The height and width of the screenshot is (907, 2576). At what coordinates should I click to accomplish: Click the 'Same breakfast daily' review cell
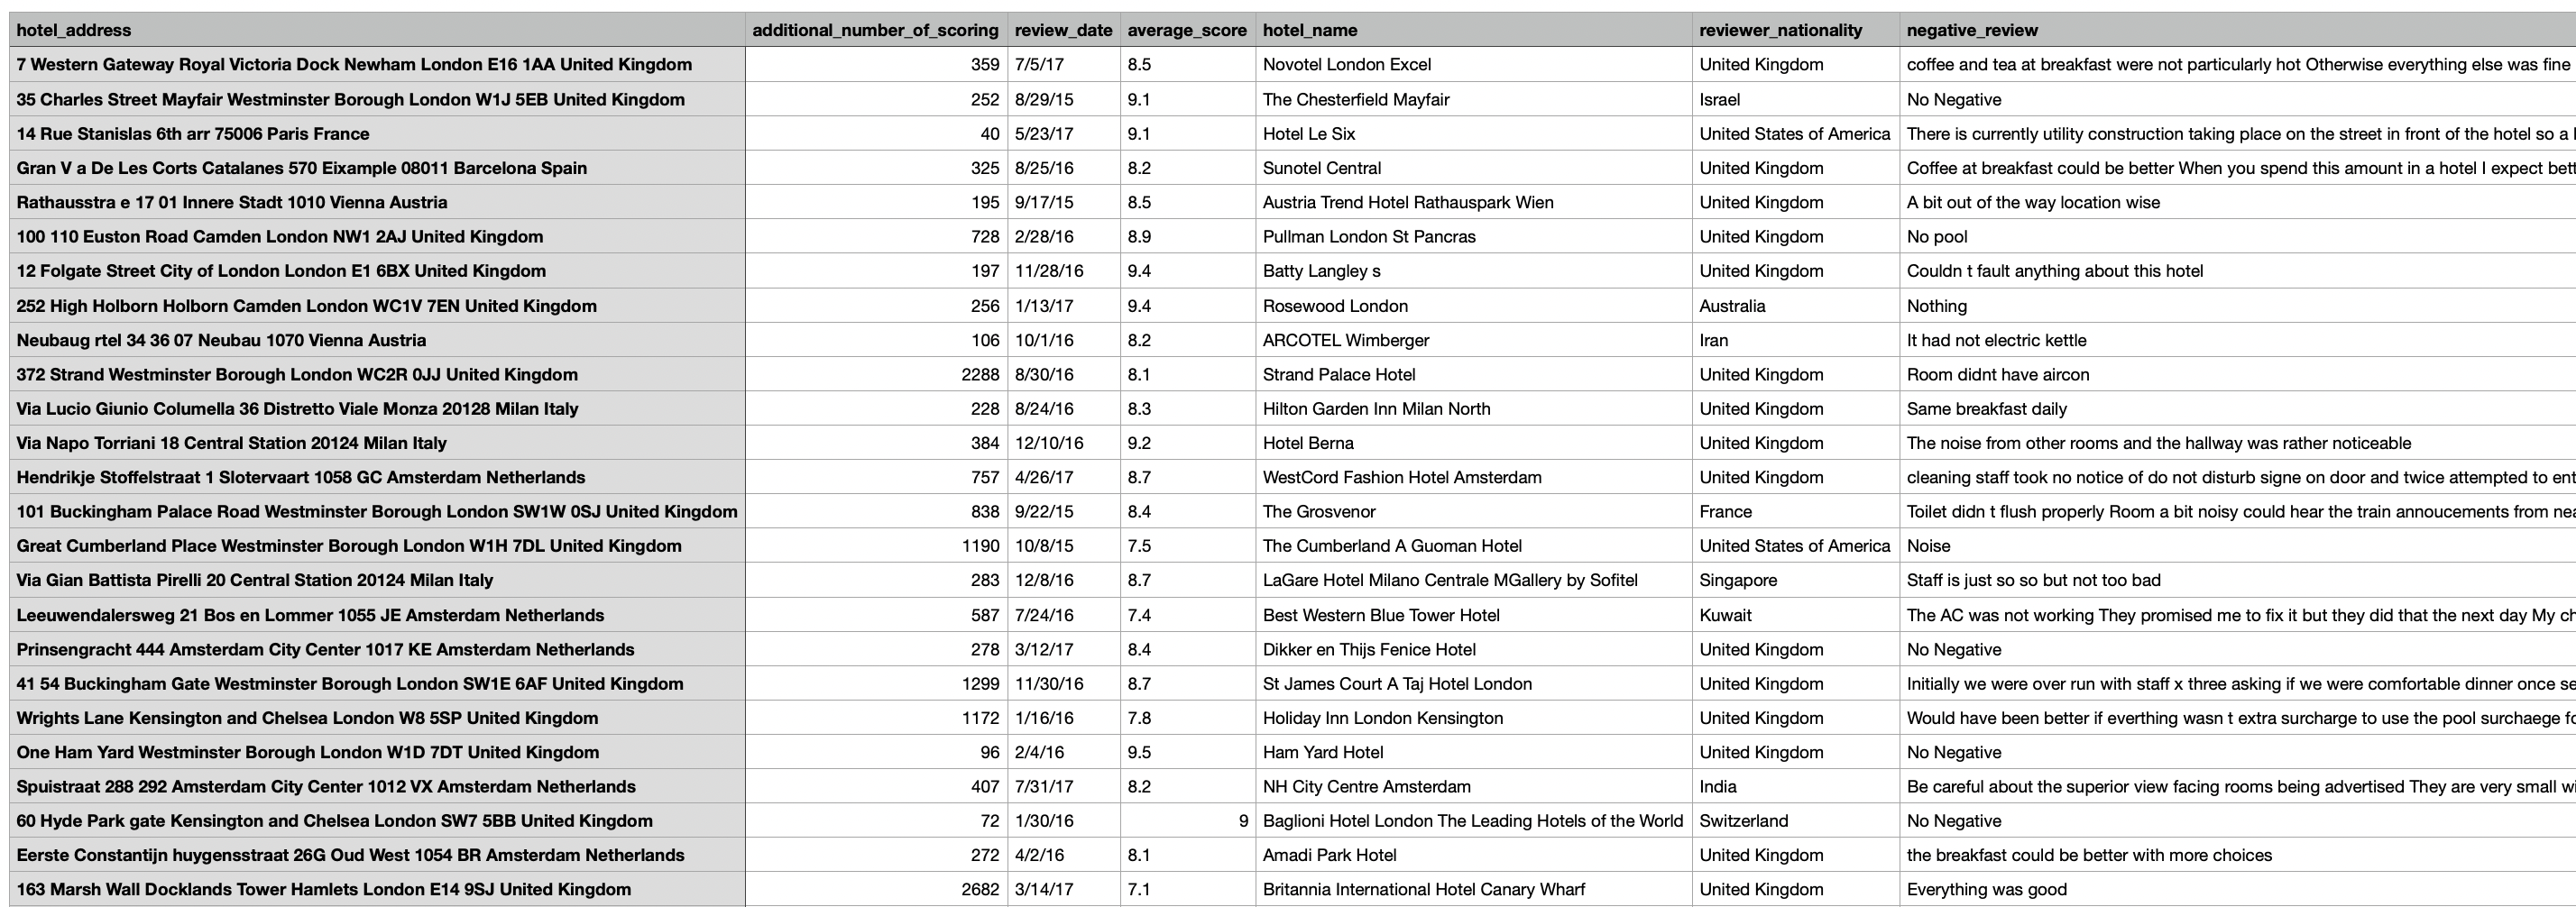[2238, 409]
